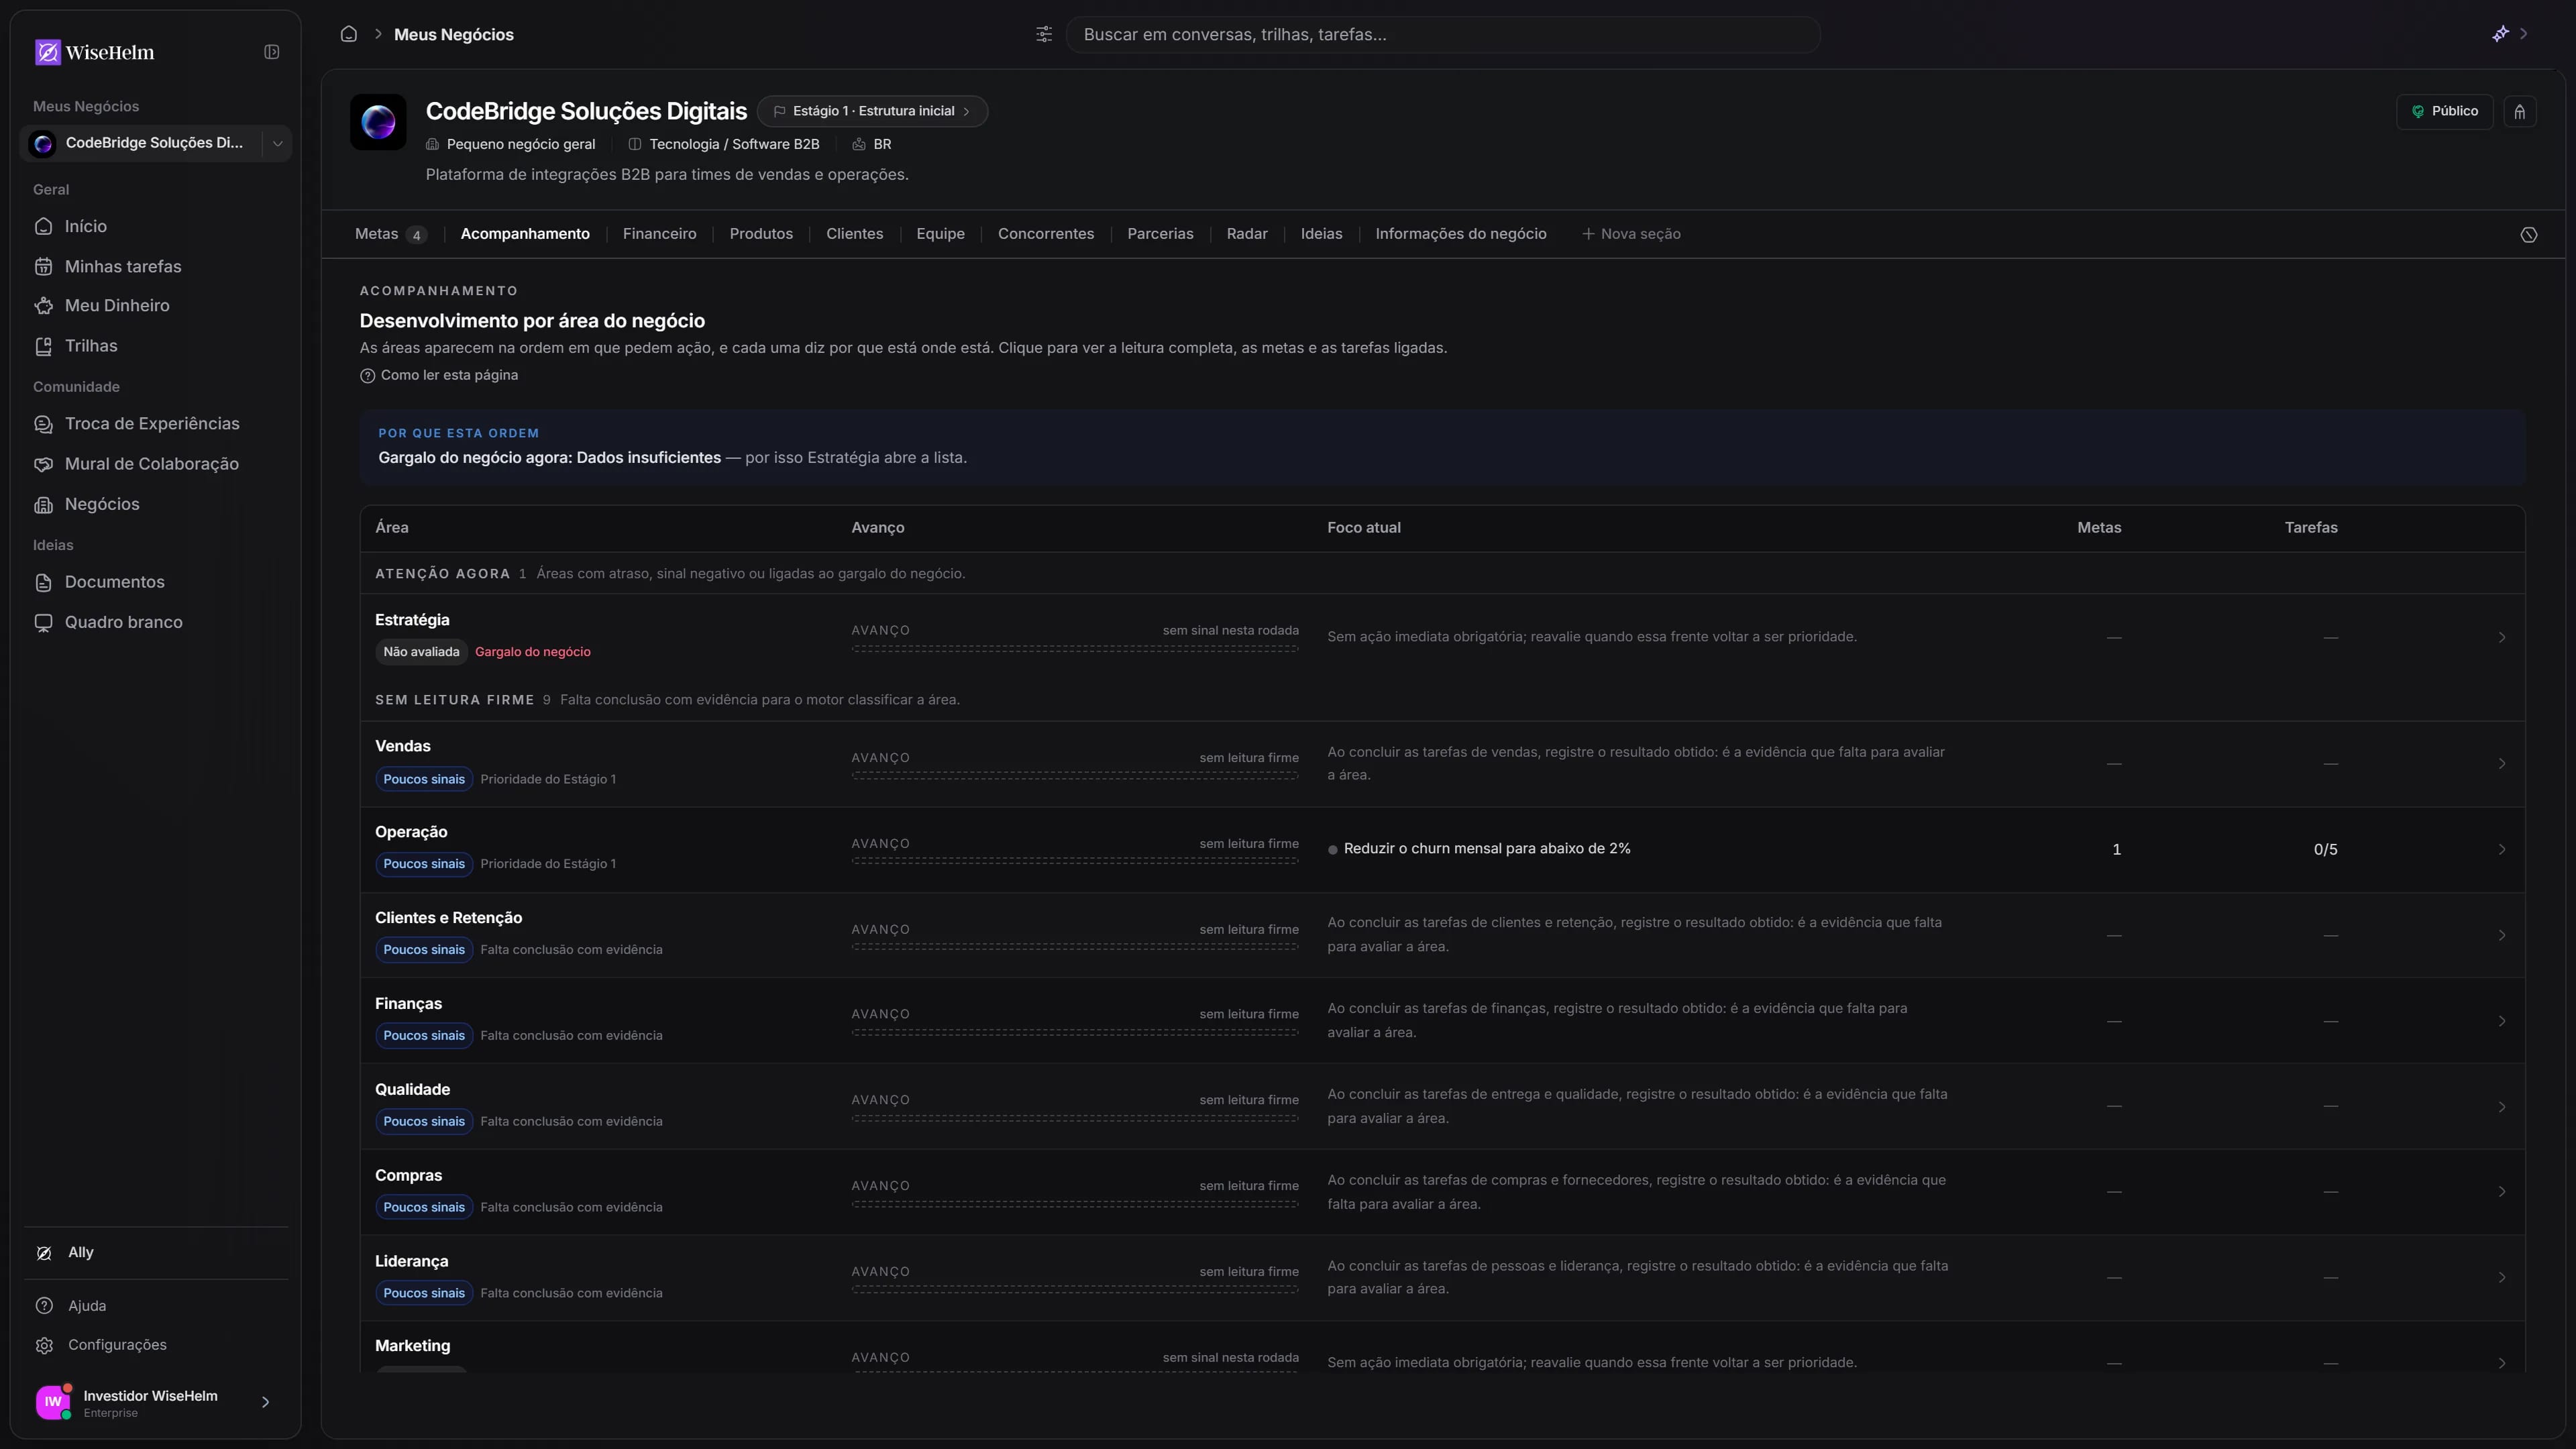This screenshot has height=1449, width=2576.
Task: Switch to the Equipe tab
Action: (940, 234)
